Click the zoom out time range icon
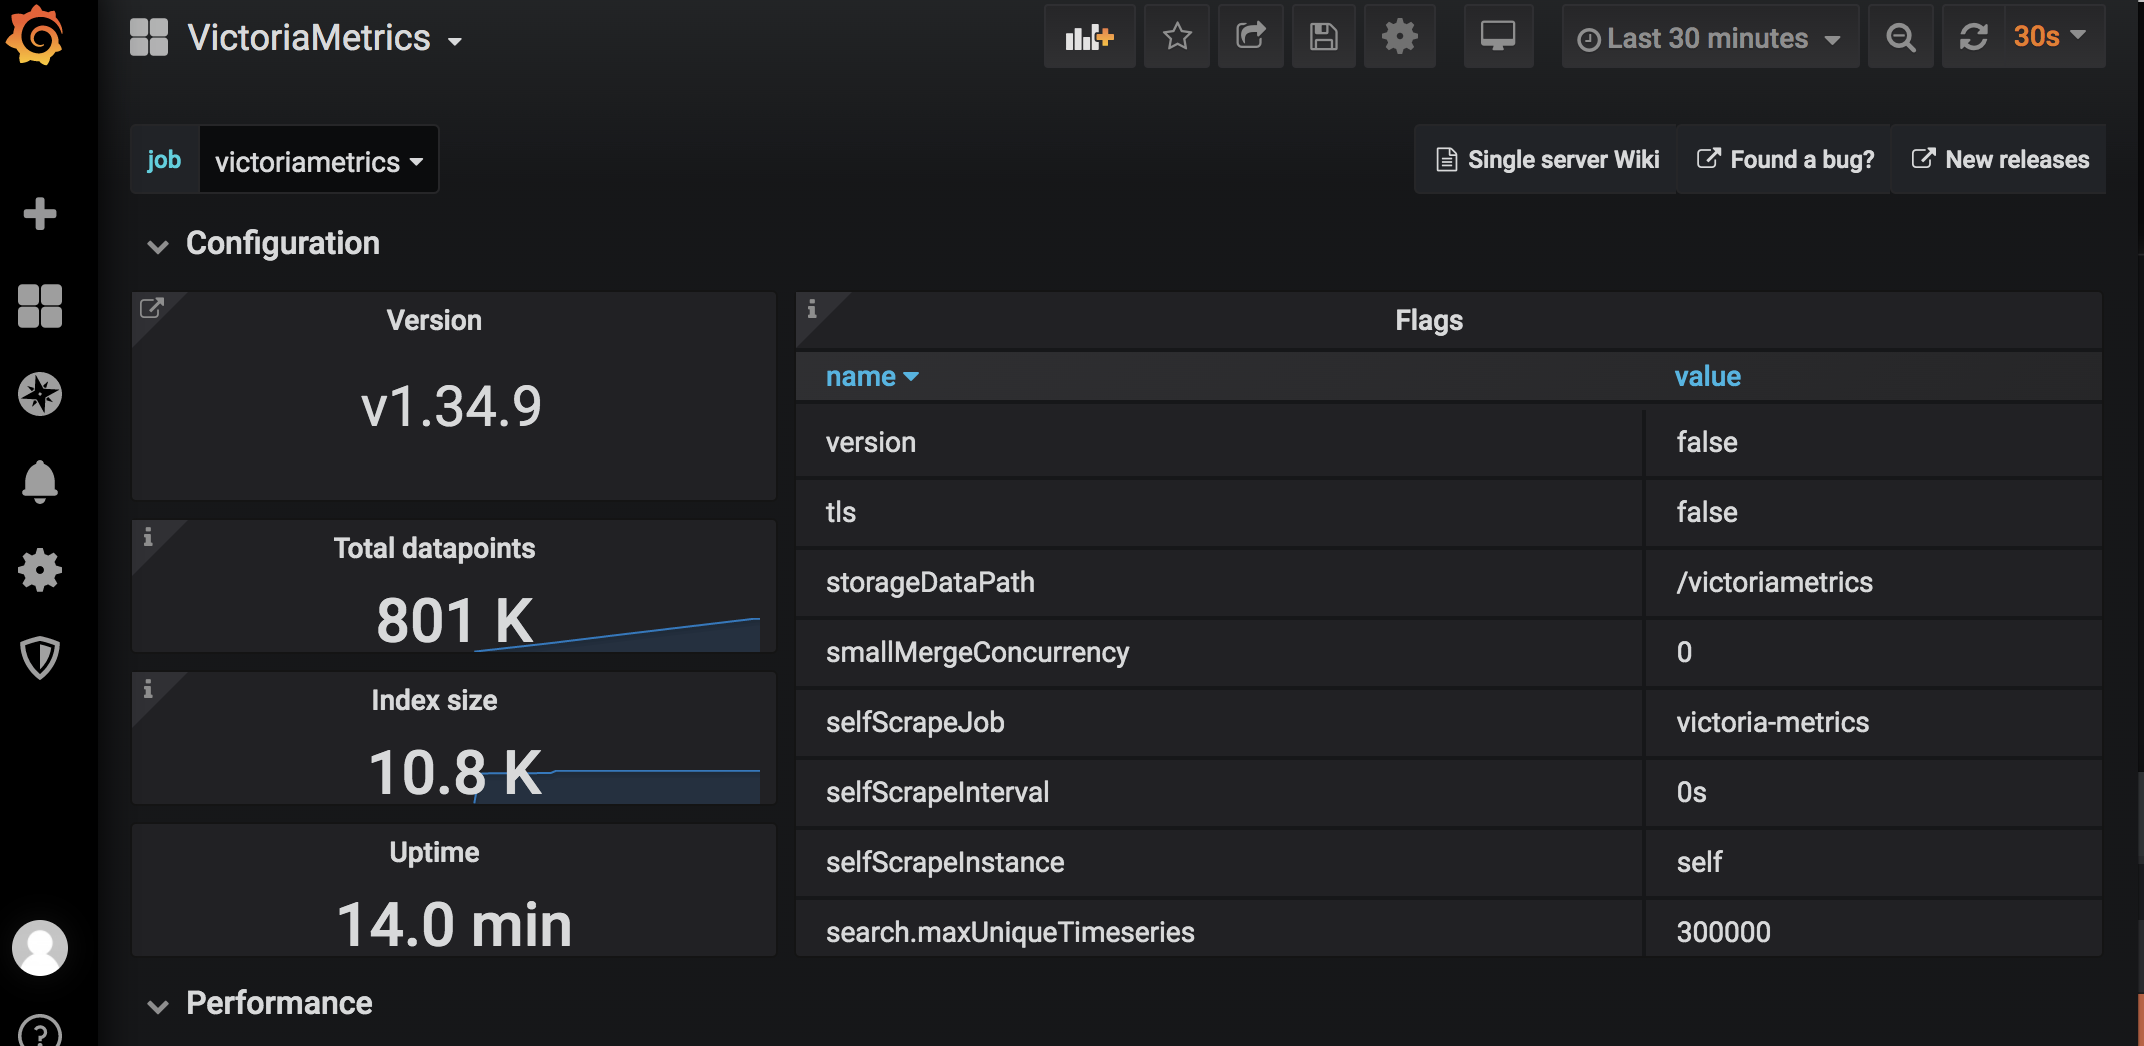This screenshot has width=2144, height=1046. point(1900,37)
